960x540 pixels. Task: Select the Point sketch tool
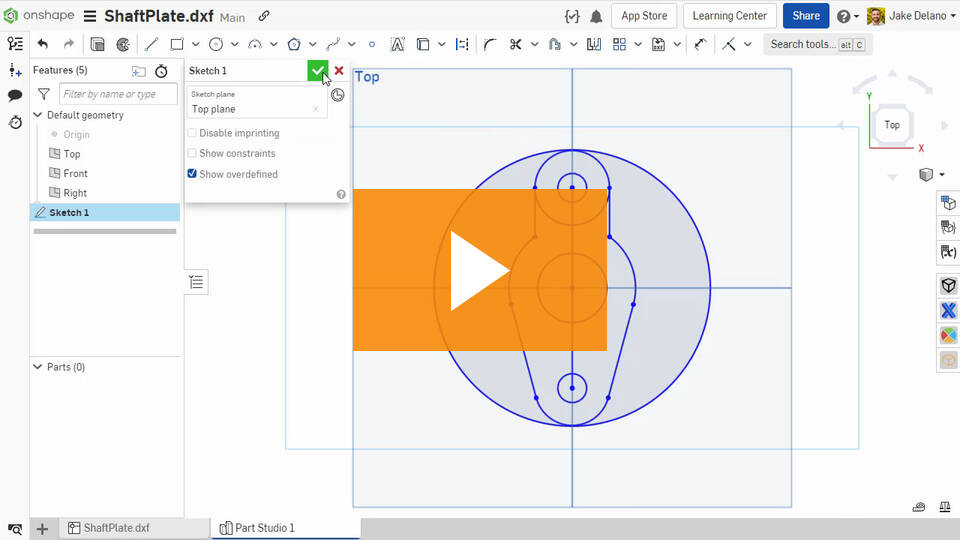[372, 44]
